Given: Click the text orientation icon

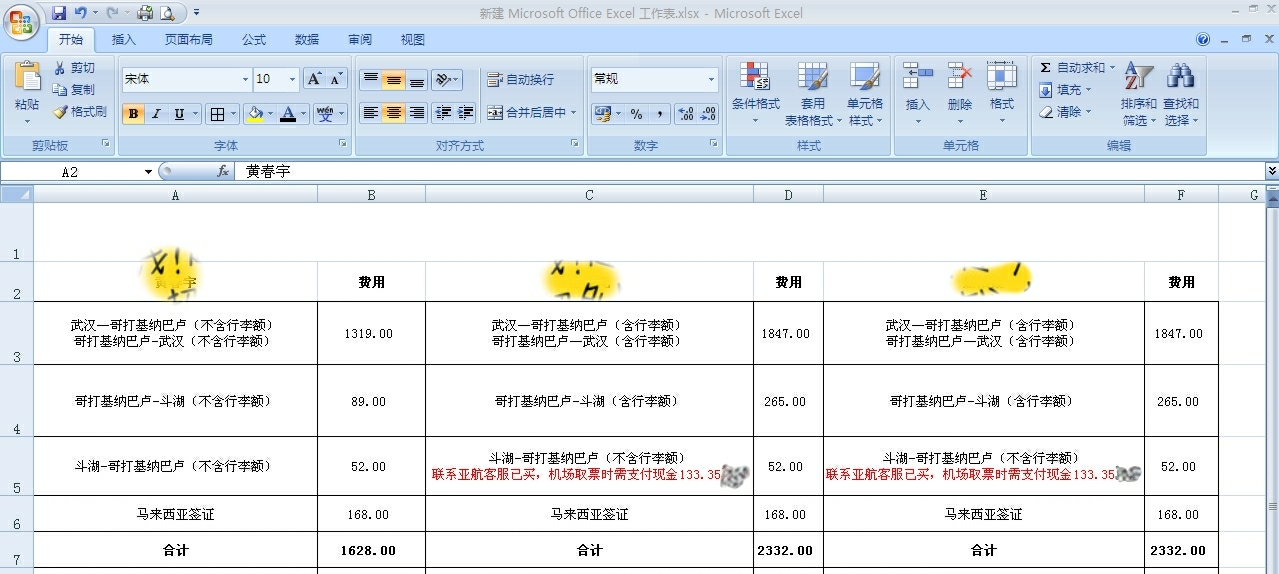Looking at the screenshot, I should click(447, 80).
